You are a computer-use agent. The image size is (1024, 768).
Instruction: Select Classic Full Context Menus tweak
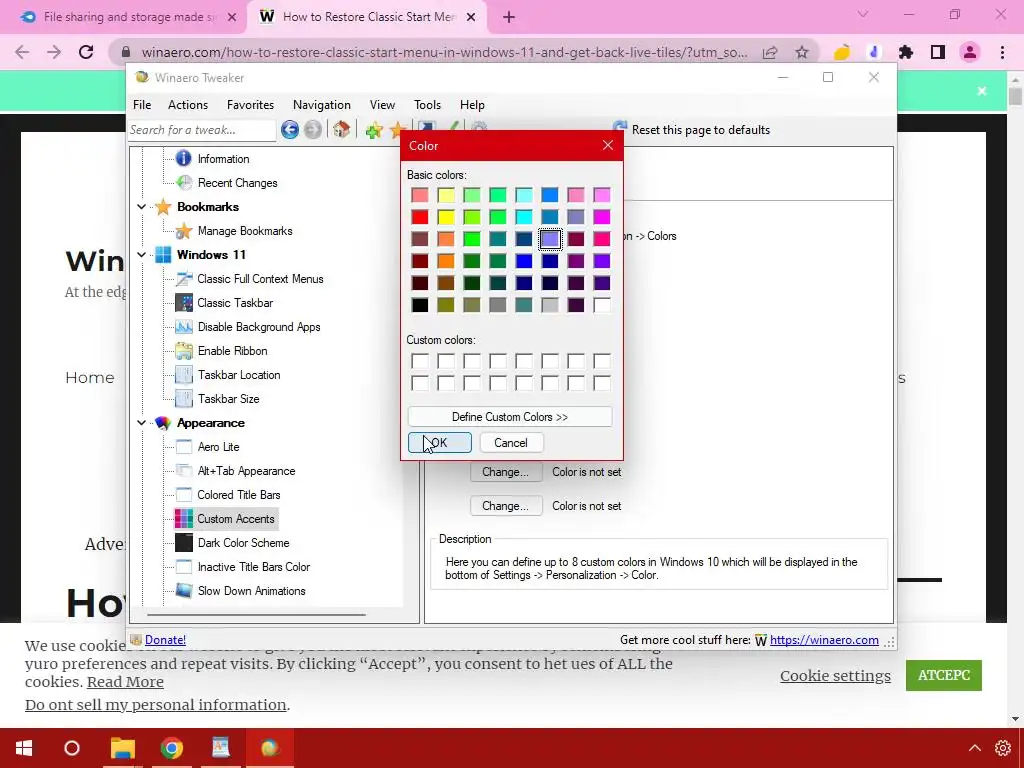point(261,279)
